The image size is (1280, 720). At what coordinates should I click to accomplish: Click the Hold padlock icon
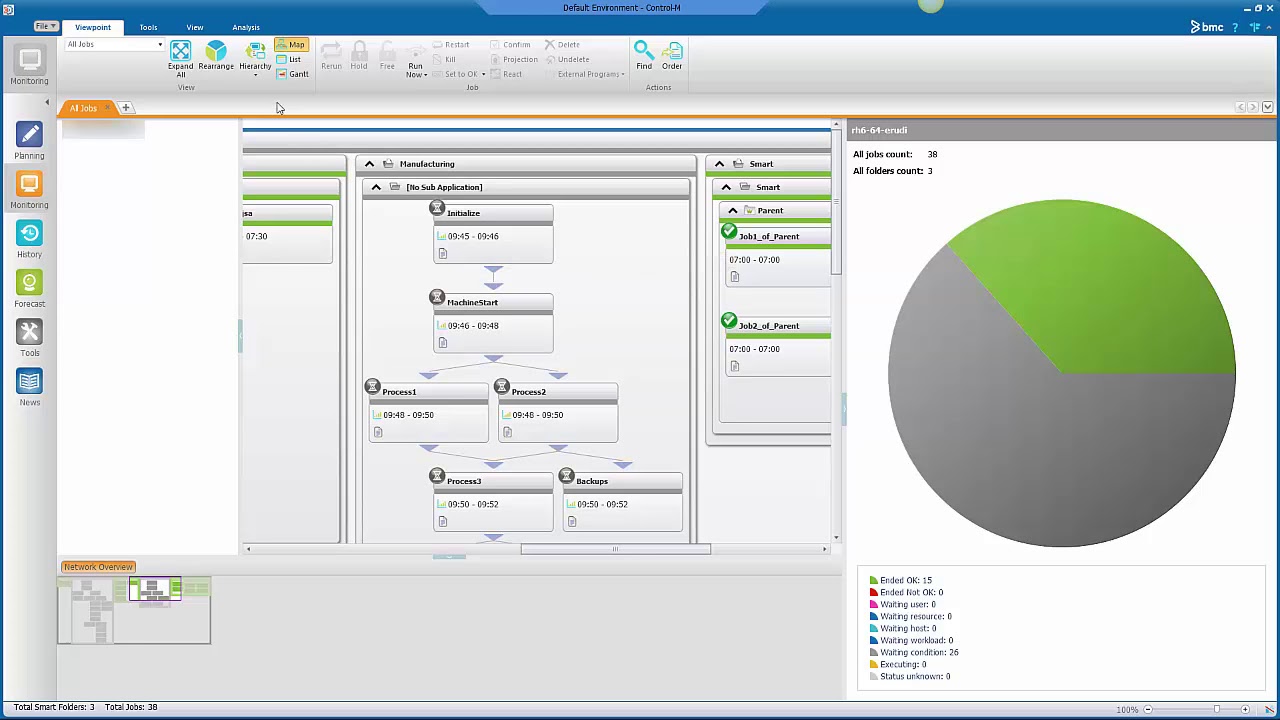[x=359, y=50]
